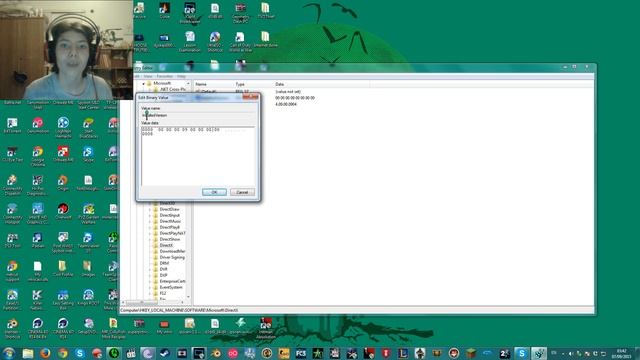The image size is (640, 360).
Task: Click the tree horizontal scroll left arrow
Action: coord(123,302)
